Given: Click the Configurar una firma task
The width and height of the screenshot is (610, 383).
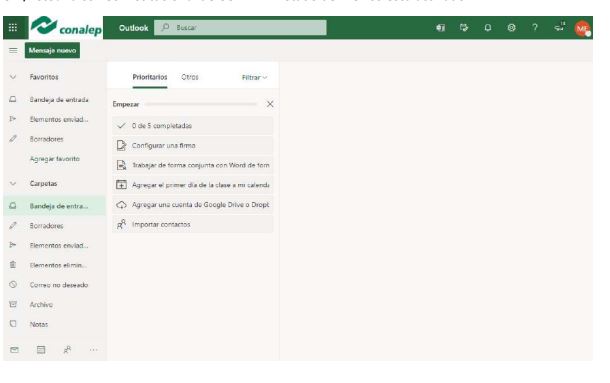Looking at the screenshot, I should [193, 146].
